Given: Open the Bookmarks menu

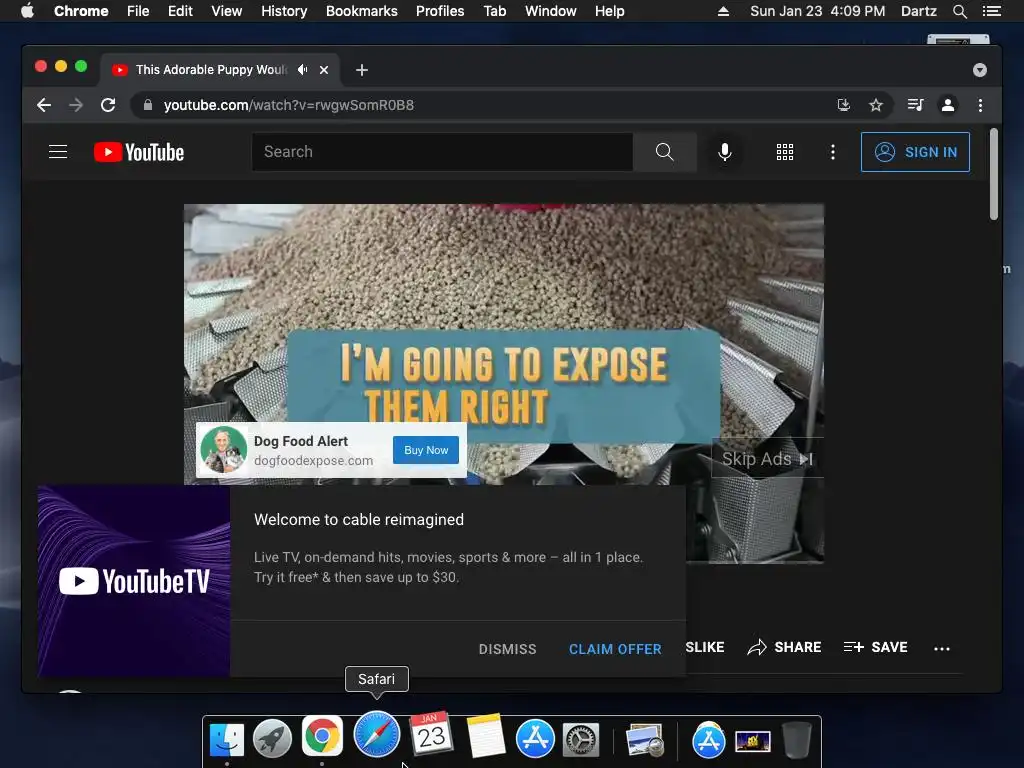Looking at the screenshot, I should click(362, 11).
